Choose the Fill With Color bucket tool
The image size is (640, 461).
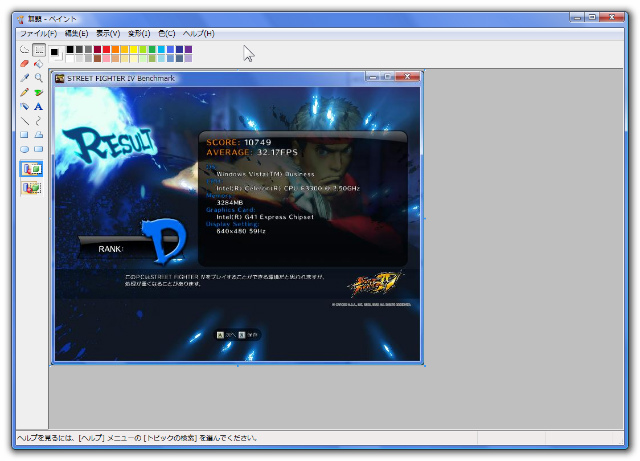(39, 64)
